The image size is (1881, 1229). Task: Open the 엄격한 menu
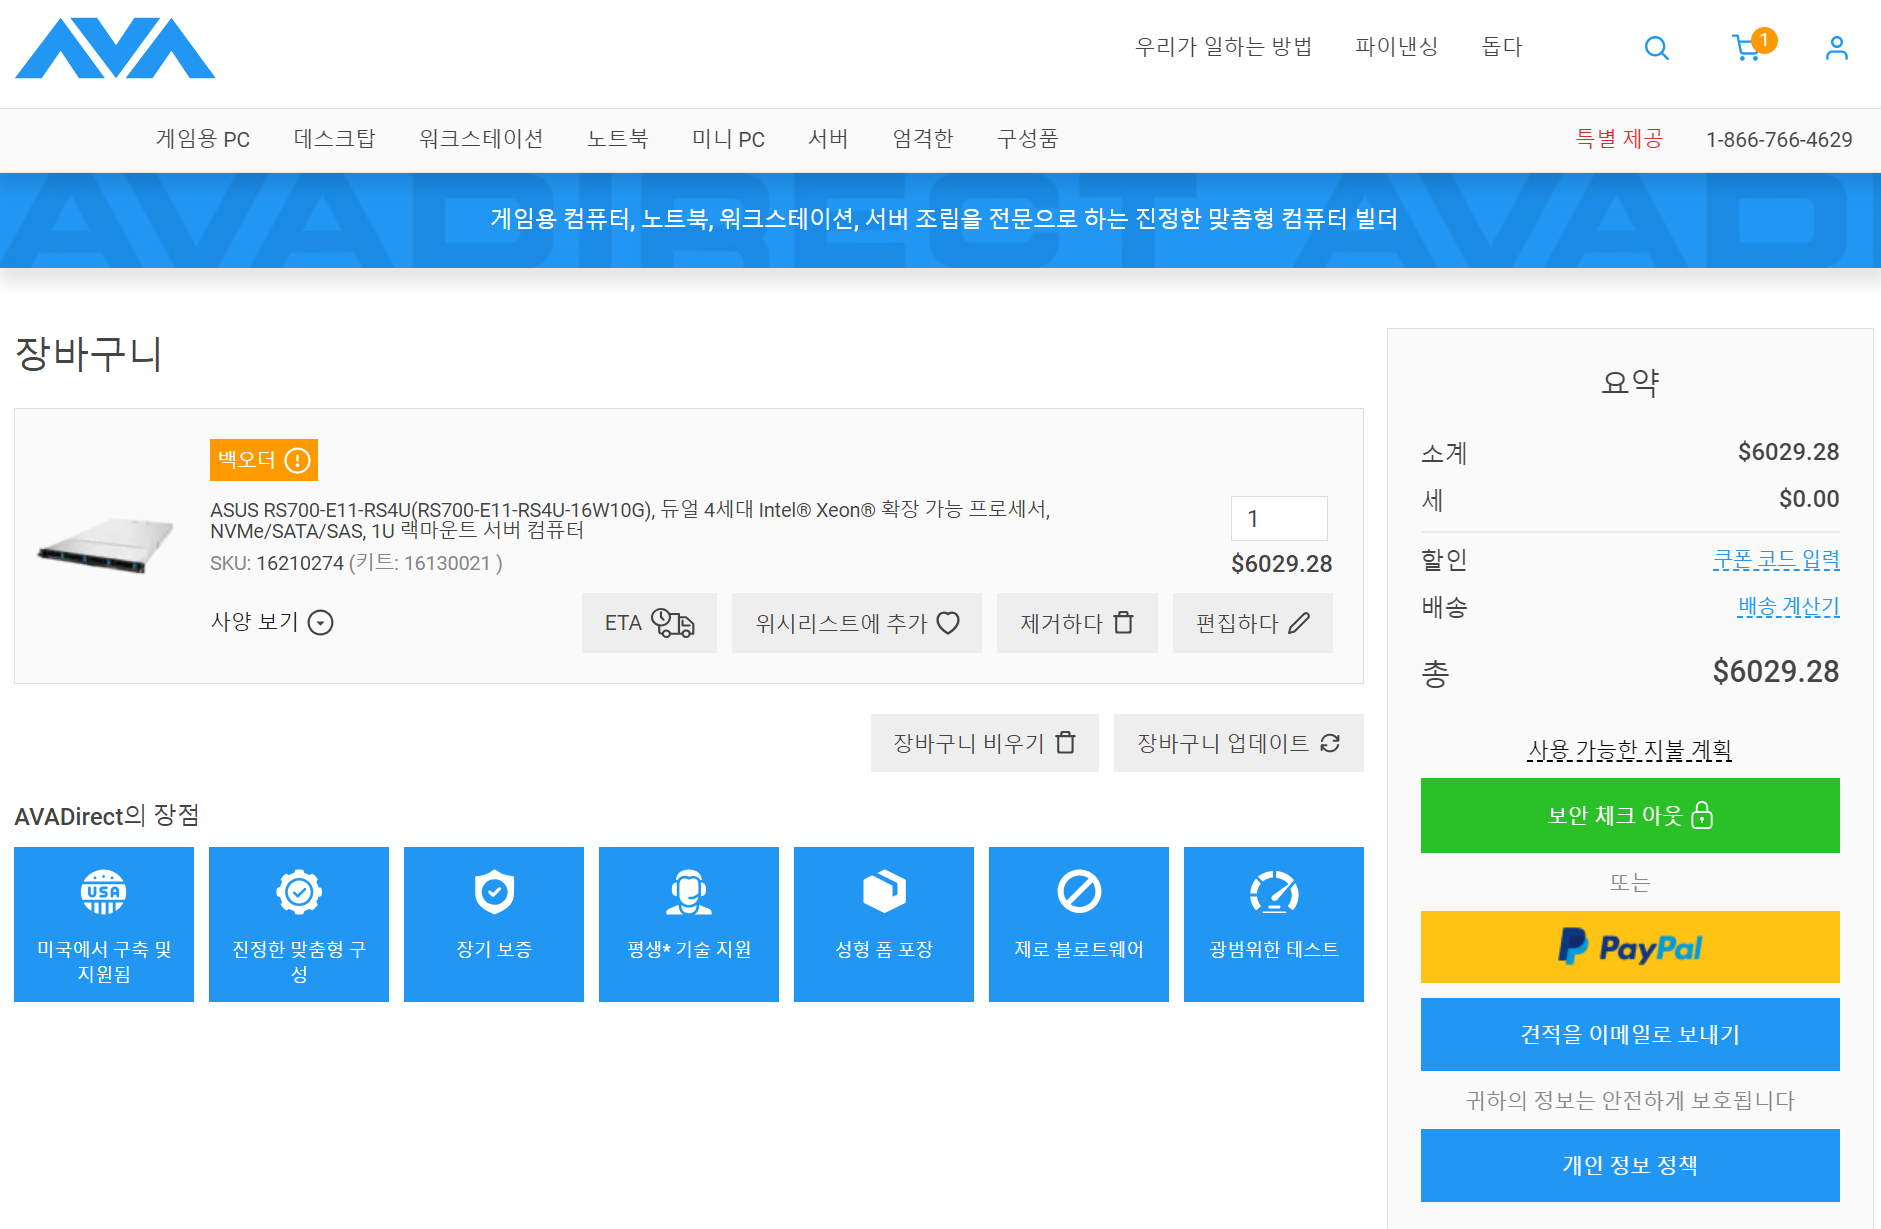click(x=923, y=139)
